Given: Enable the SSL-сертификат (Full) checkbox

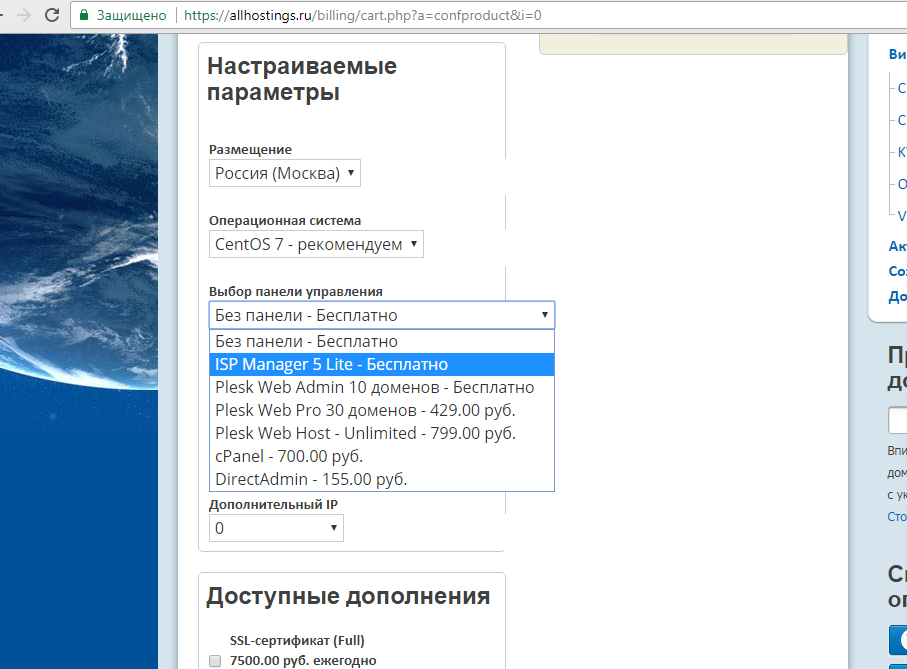Looking at the screenshot, I should point(215,661).
